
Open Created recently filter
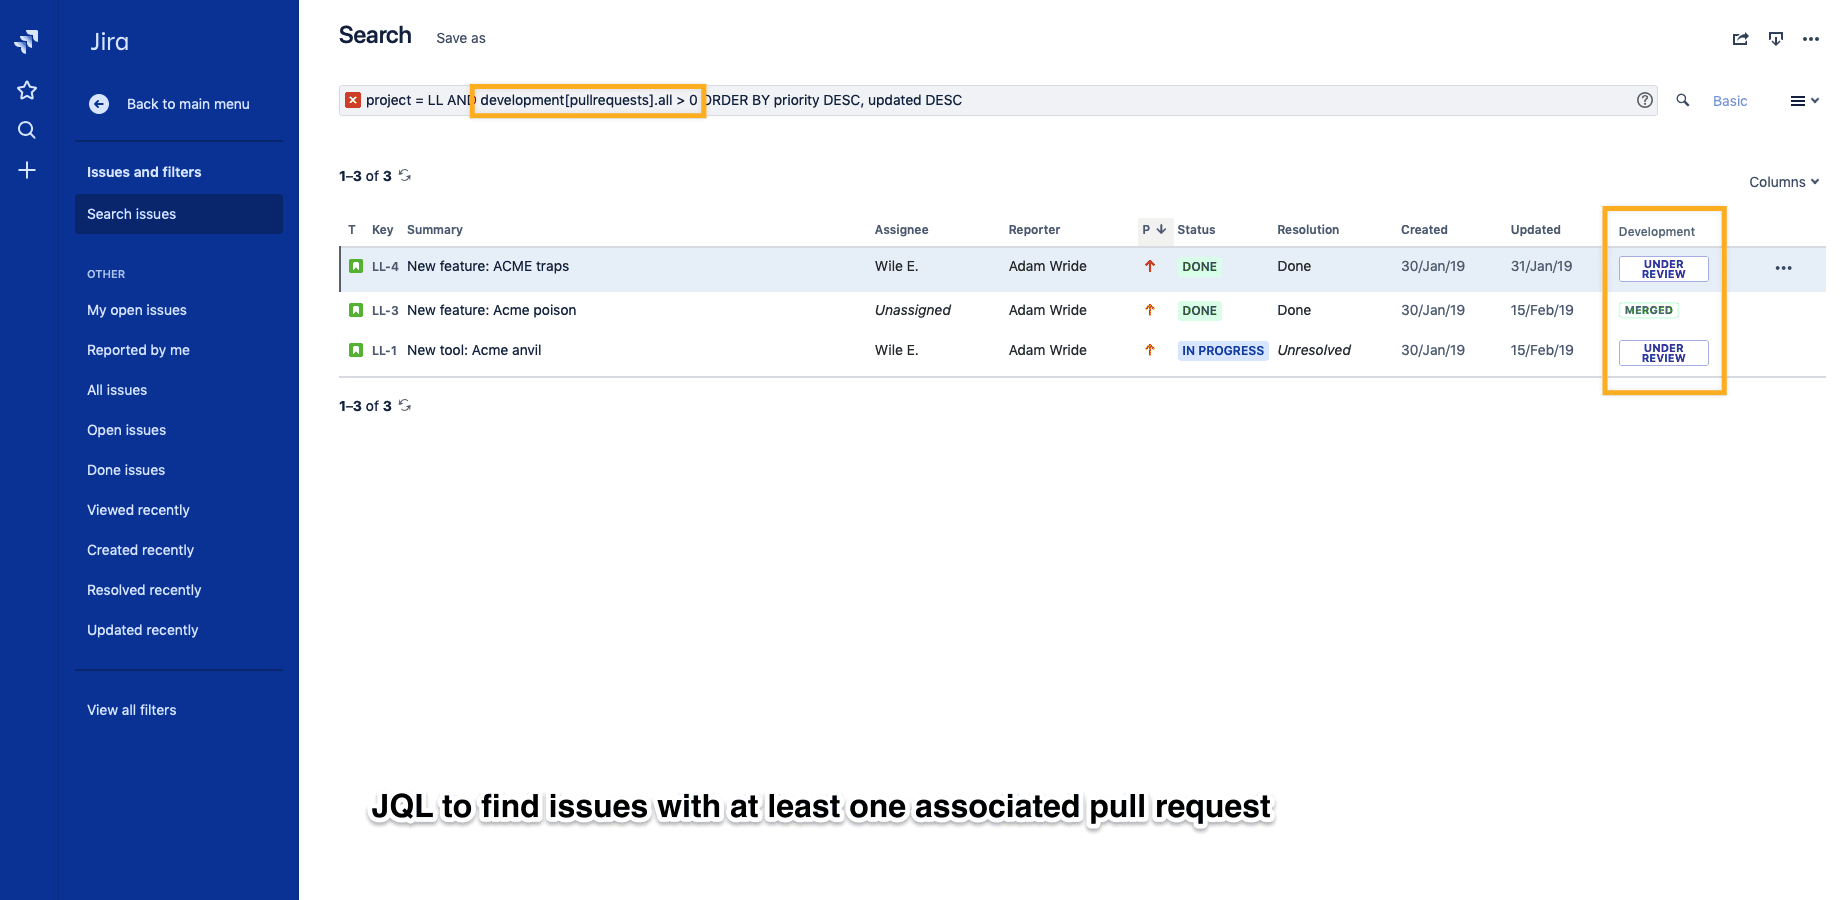(x=140, y=550)
